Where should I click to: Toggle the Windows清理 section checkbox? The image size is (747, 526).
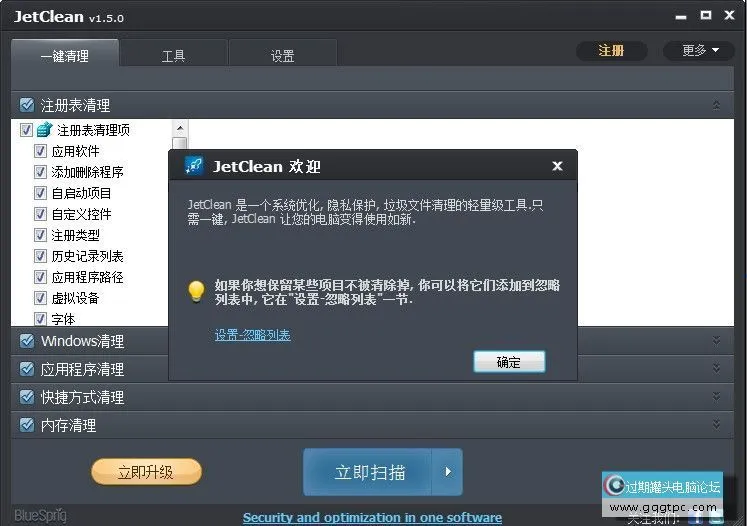pos(27,341)
